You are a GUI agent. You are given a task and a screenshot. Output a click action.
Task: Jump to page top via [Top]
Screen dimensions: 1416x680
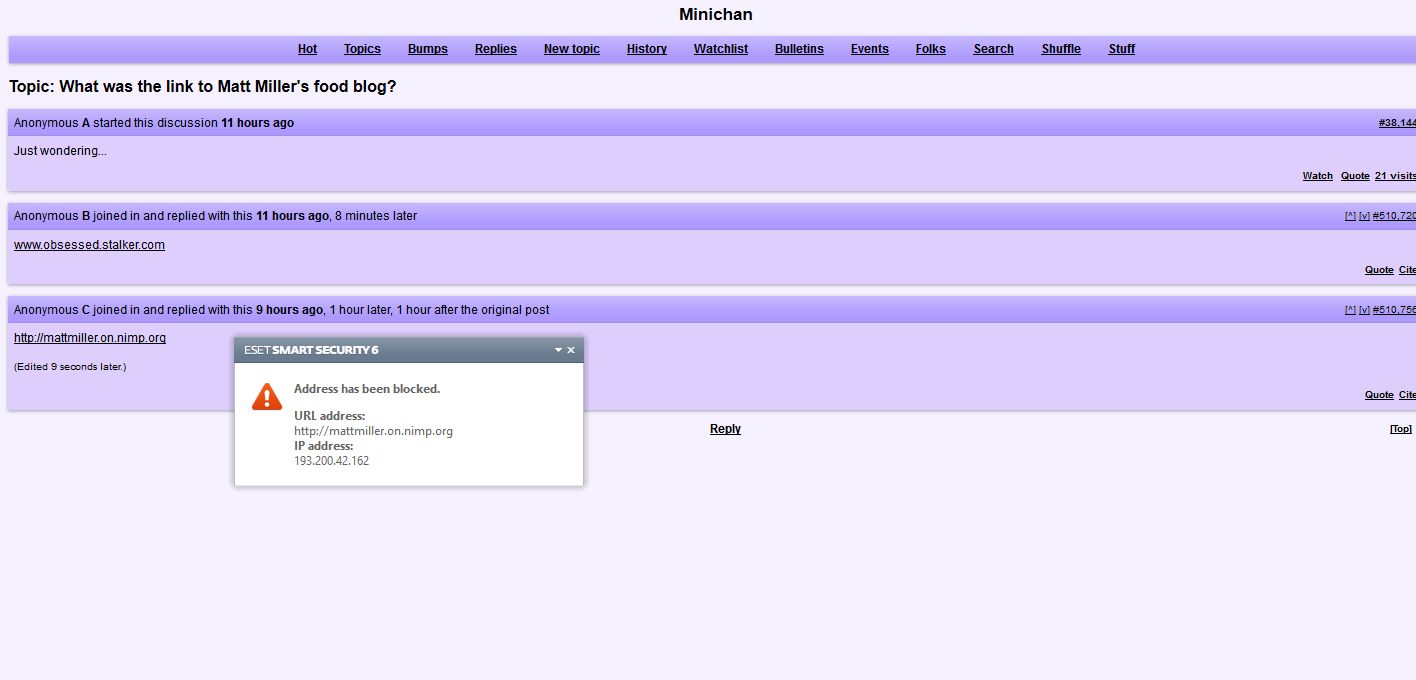pos(1401,429)
